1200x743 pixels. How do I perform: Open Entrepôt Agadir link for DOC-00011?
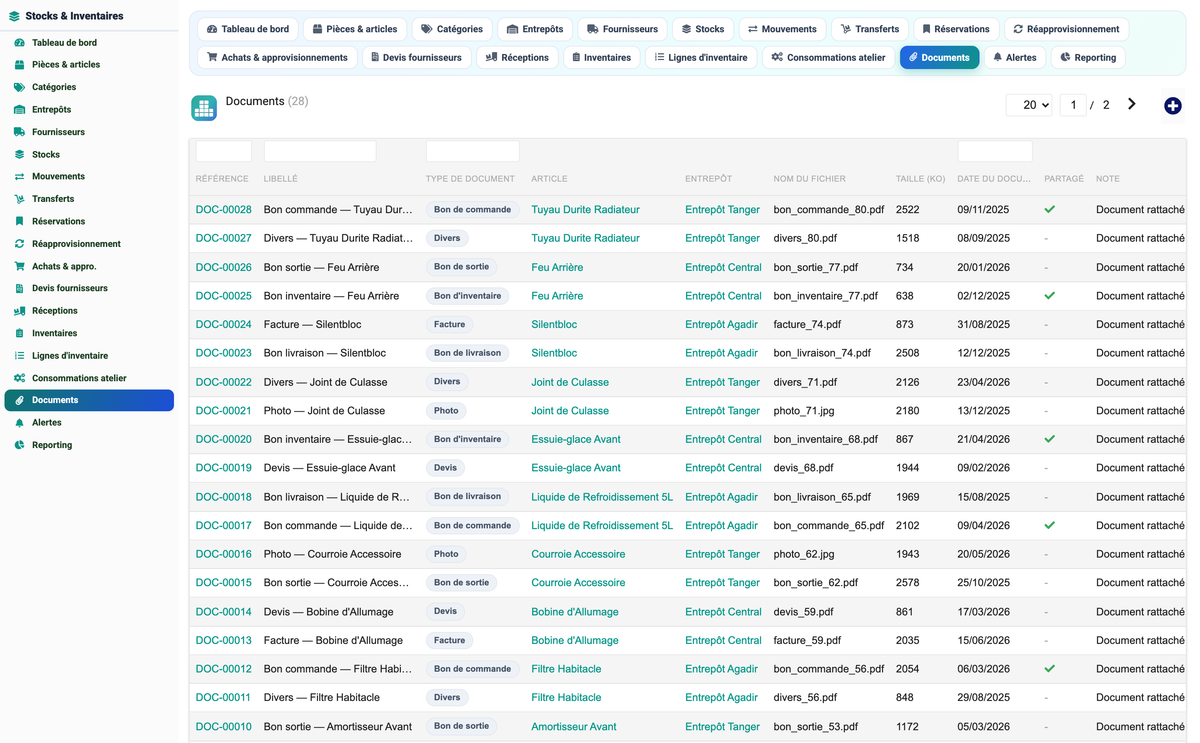coord(721,698)
